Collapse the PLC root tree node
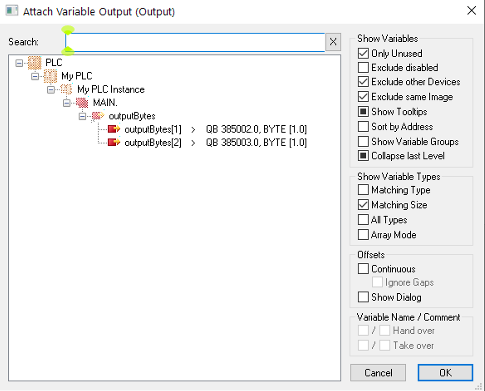485x391 pixels. (x=19, y=63)
